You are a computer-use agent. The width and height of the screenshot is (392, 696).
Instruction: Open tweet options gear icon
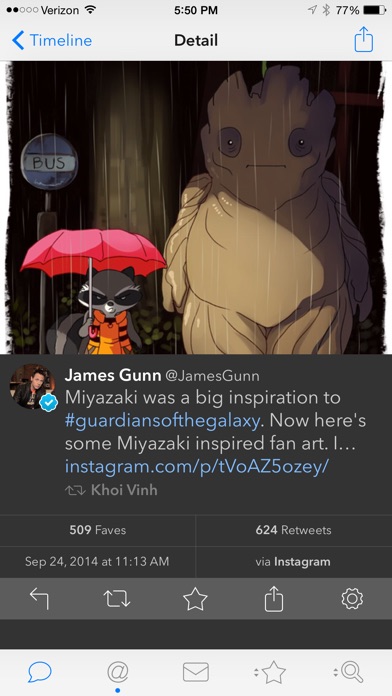(x=352, y=598)
